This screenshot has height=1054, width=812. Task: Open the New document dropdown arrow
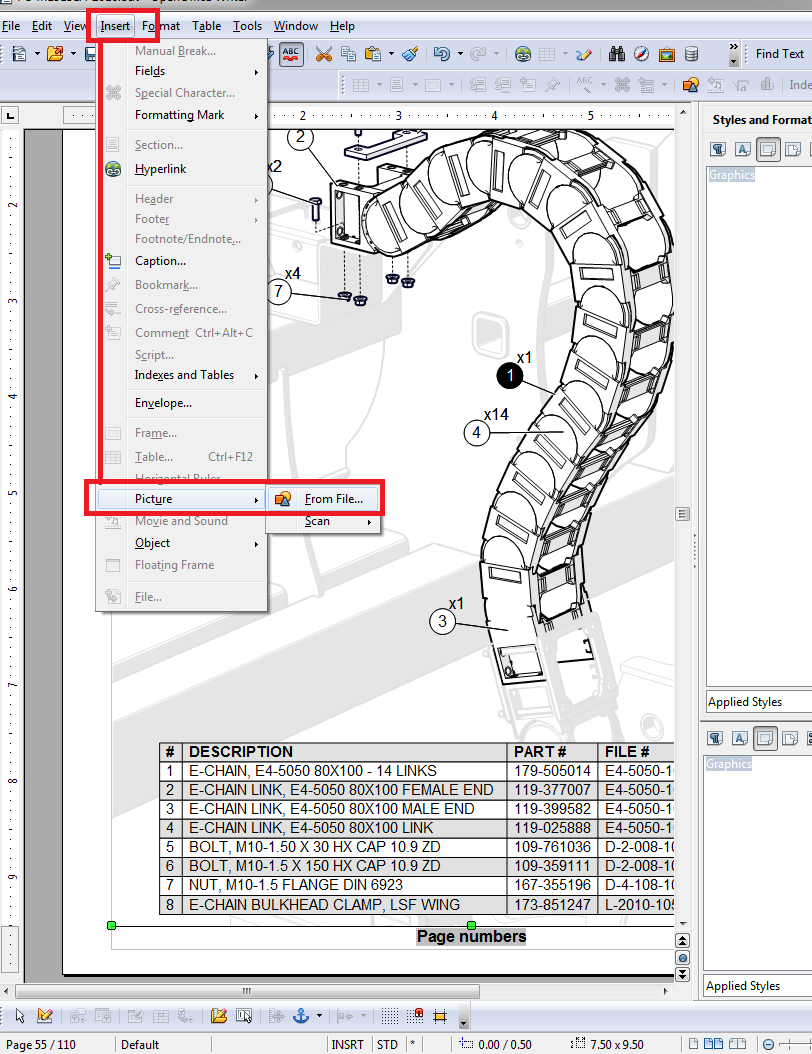[37, 54]
